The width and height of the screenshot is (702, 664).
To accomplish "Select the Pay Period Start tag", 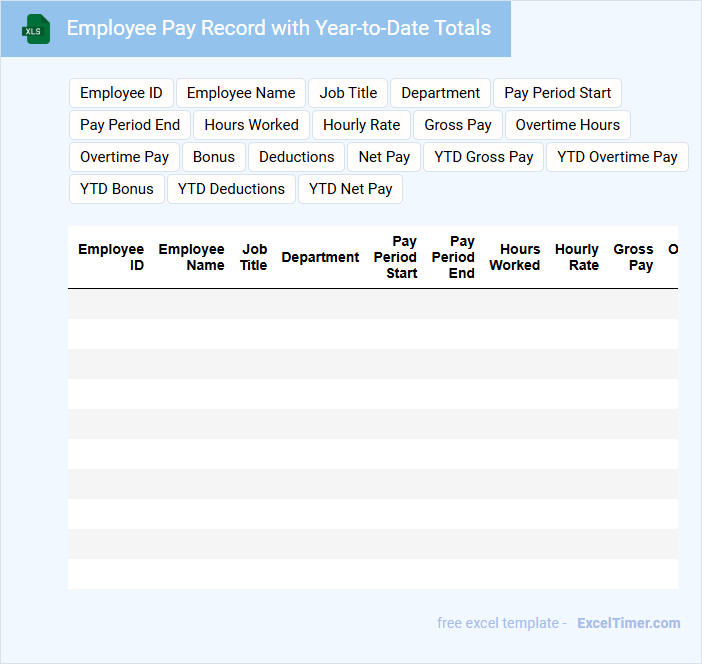I will (x=557, y=93).
